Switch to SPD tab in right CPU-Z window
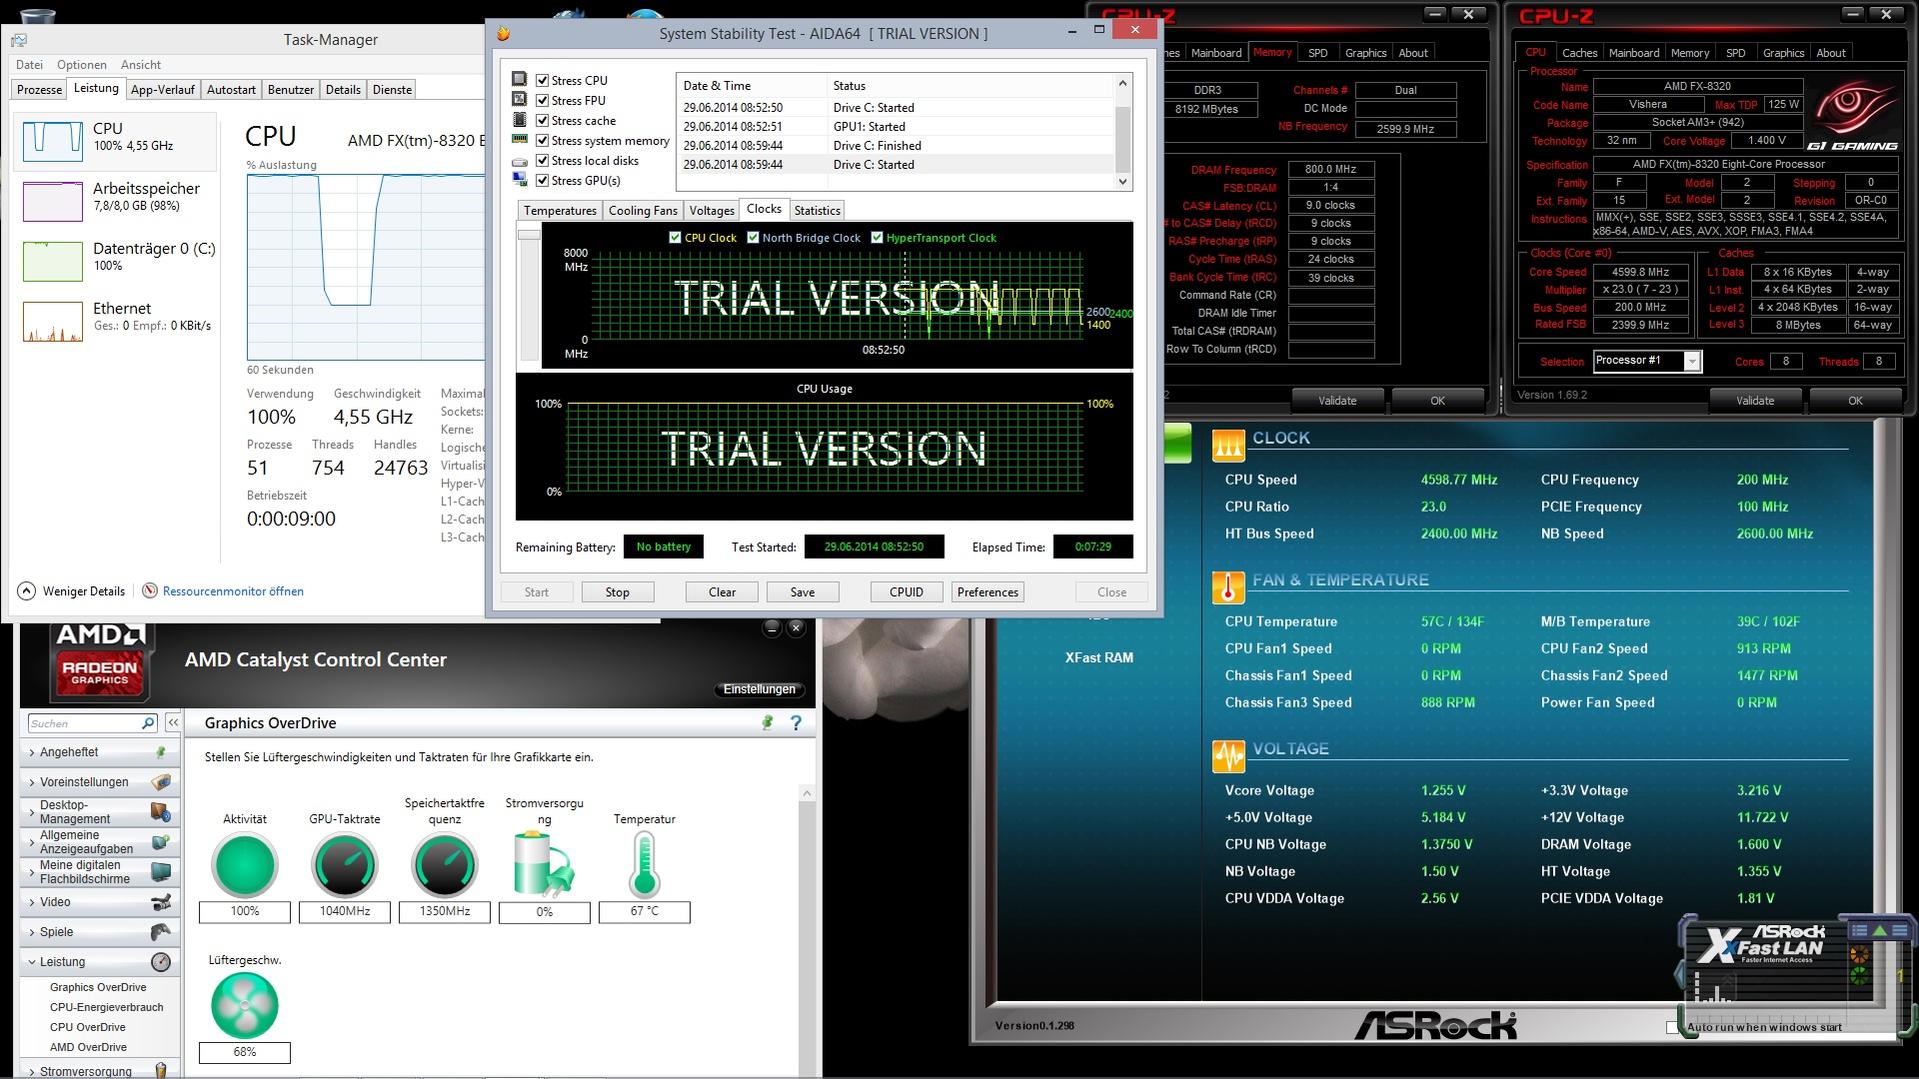This screenshot has width=1919, height=1079. pyautogui.click(x=1735, y=53)
